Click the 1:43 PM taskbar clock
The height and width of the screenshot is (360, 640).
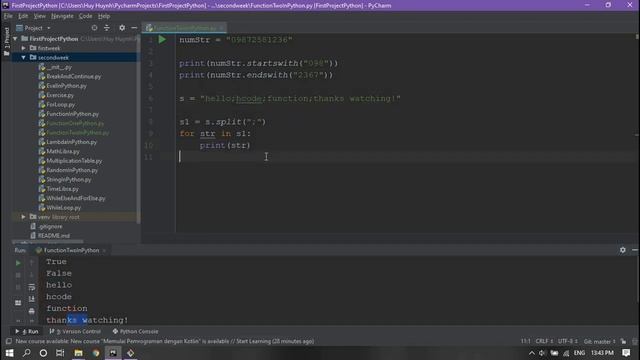click(602, 353)
